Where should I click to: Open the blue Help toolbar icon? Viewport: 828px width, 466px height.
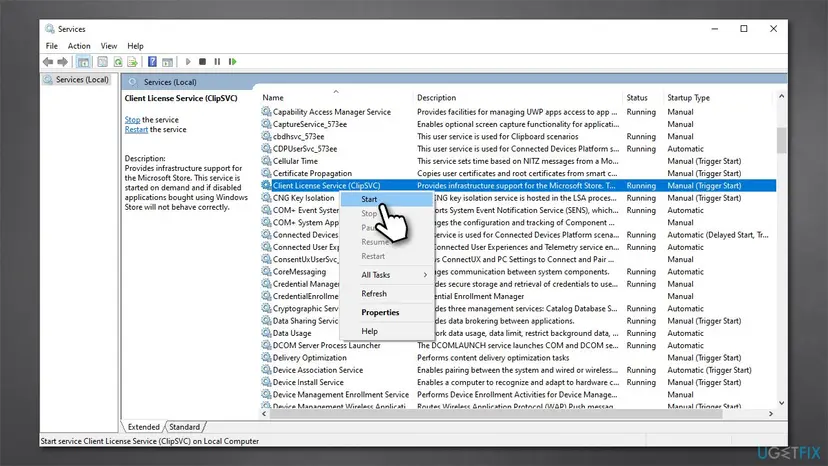tap(152, 62)
